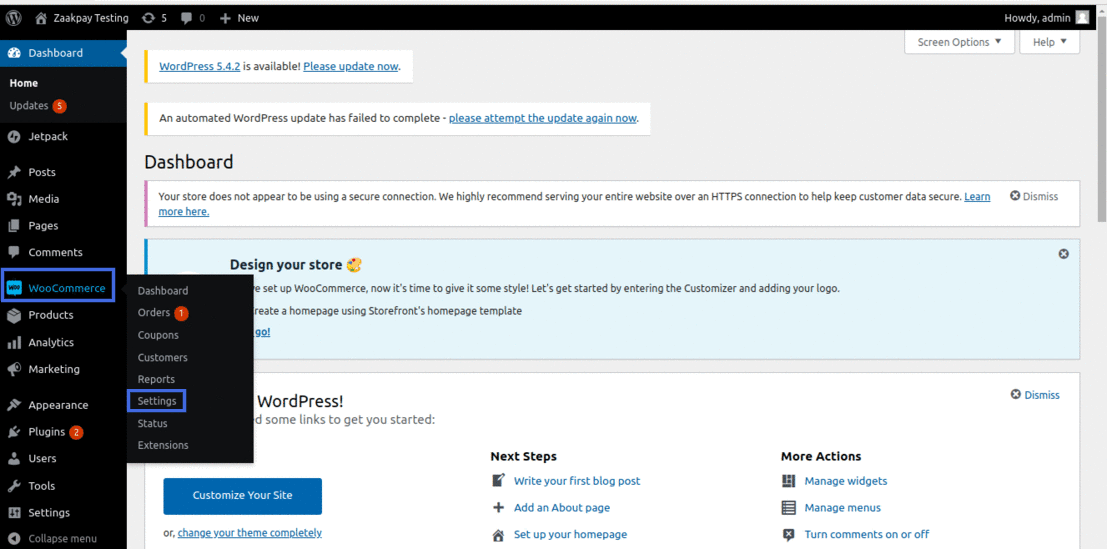Click the menus icon beside Manage menus

point(789,507)
